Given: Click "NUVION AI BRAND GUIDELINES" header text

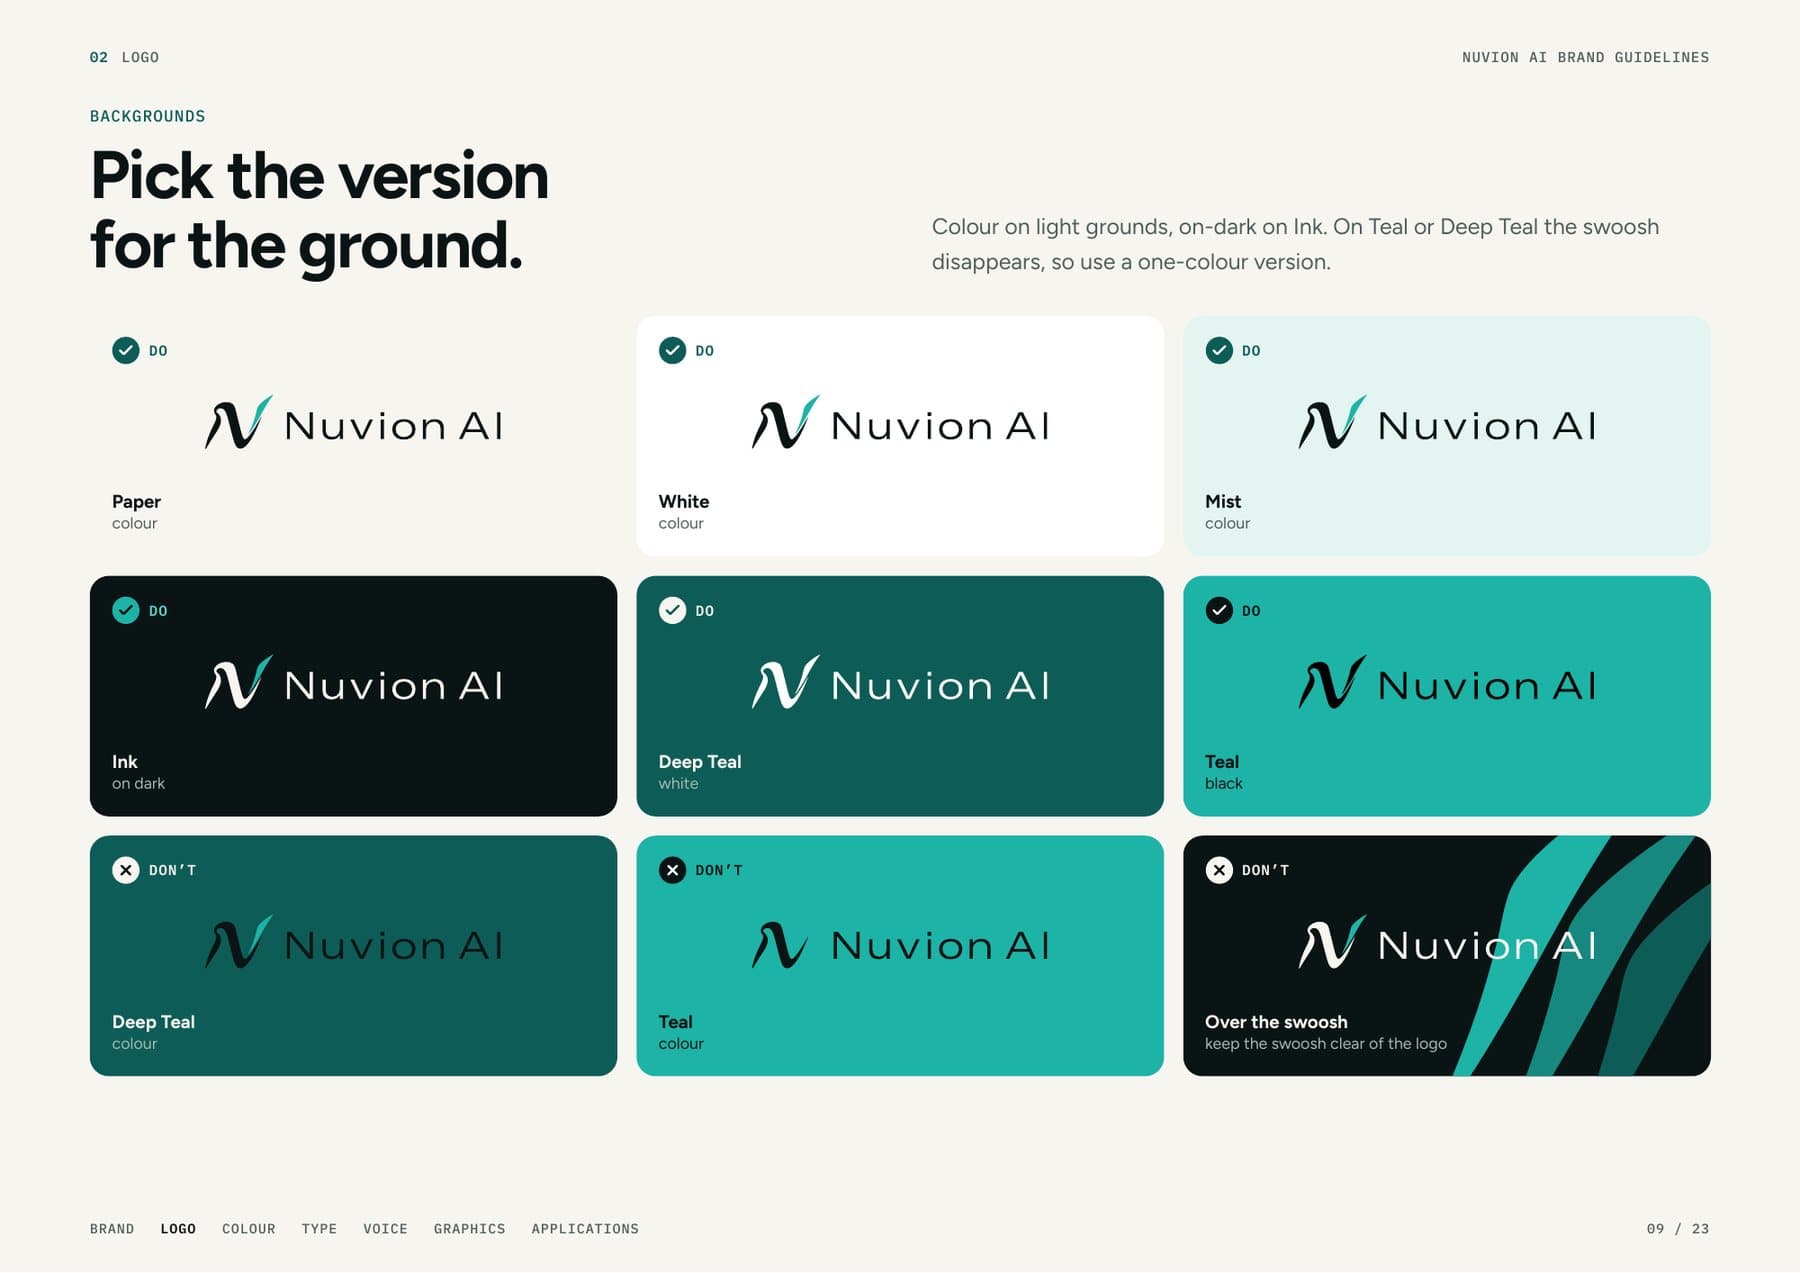Looking at the screenshot, I should tap(1585, 57).
